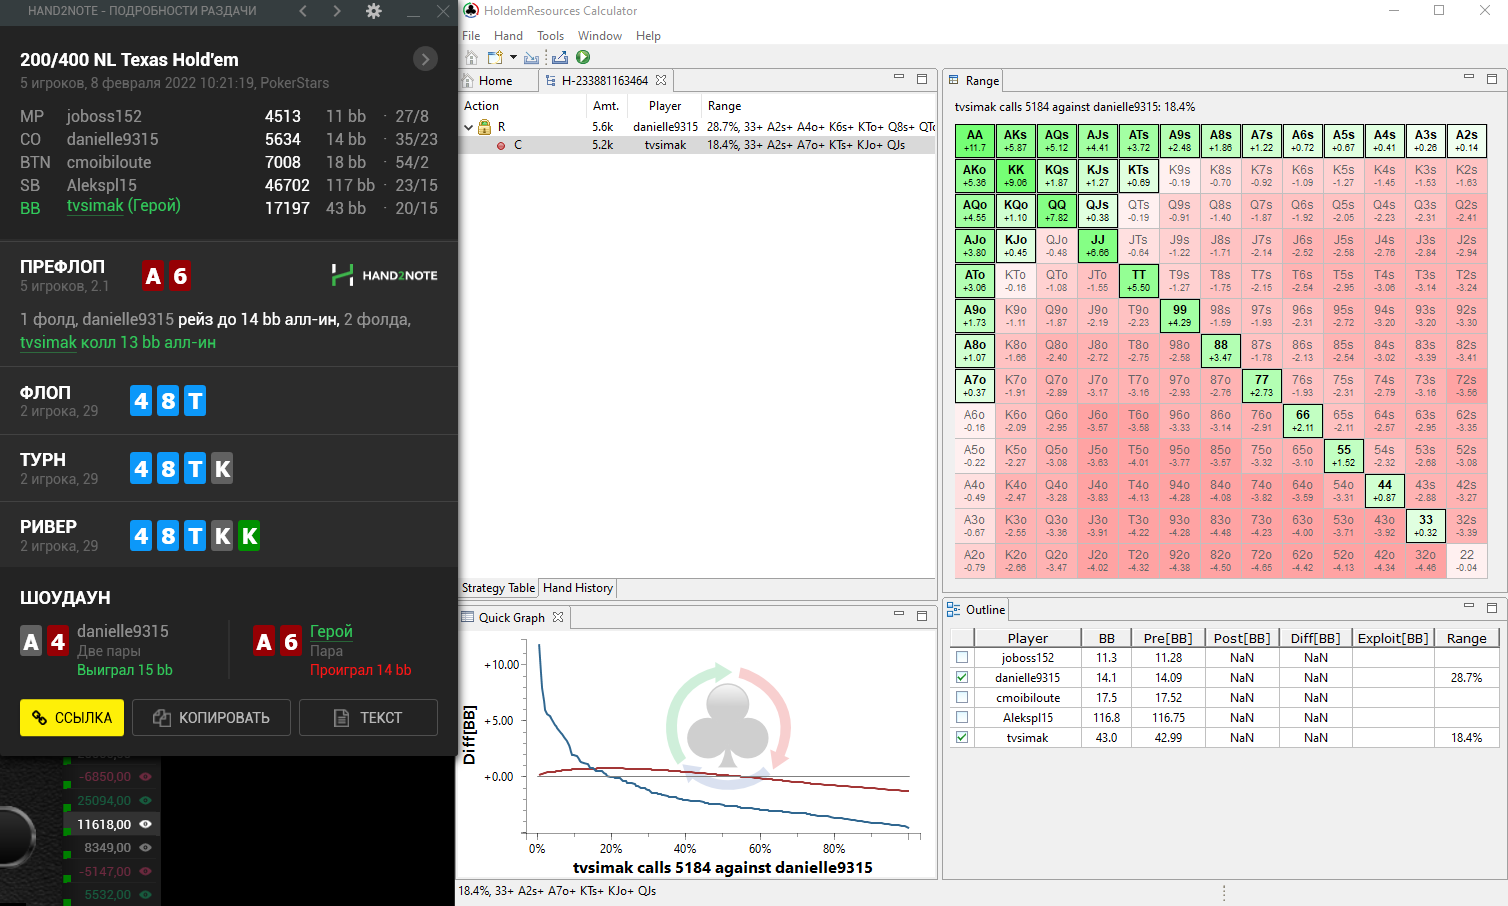Viewport: 1508px width, 906px height.
Task: Click the Range column header in hand tree
Action: pos(725,106)
